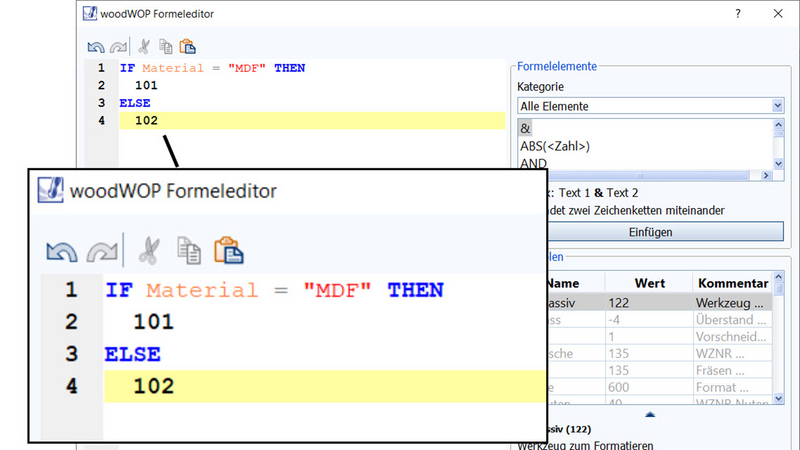
Task: Click the "Kommentar" column header
Action: coord(732,283)
